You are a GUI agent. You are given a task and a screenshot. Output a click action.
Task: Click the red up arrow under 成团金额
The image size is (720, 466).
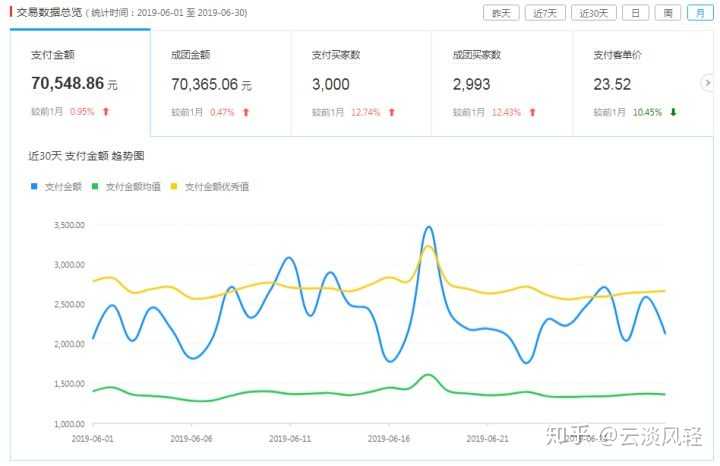246,112
